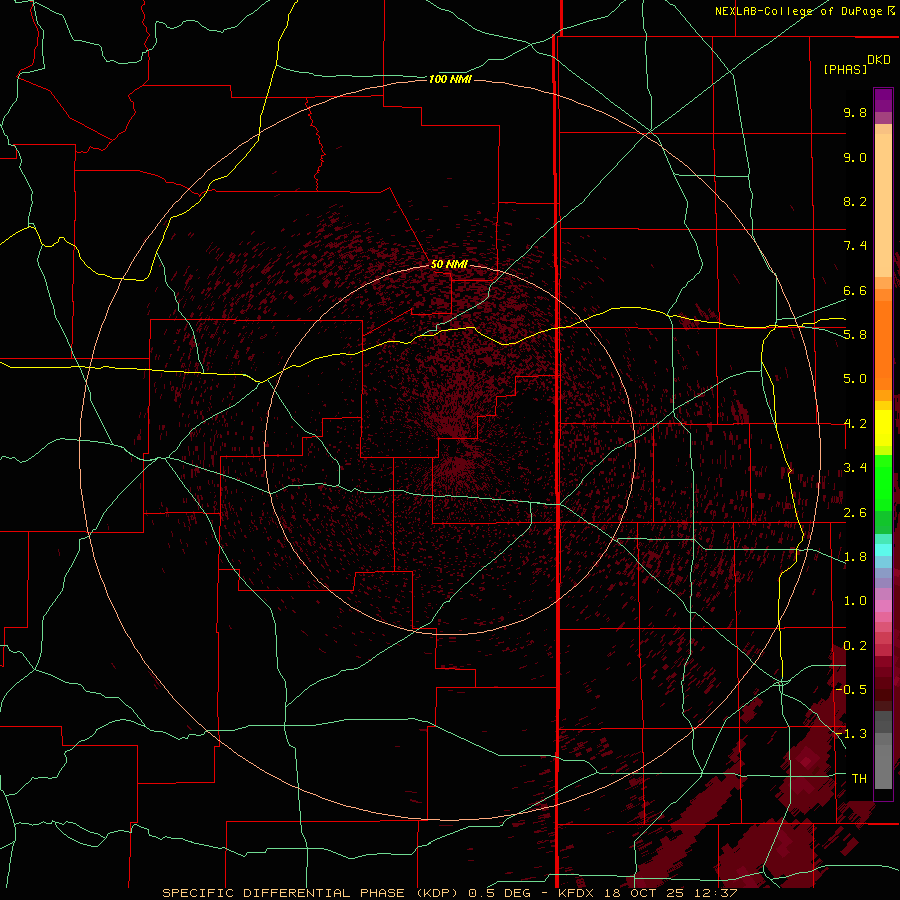Pick the 6.6 value on the scale
Screen dimensions: 900x900
pyautogui.click(x=855, y=290)
